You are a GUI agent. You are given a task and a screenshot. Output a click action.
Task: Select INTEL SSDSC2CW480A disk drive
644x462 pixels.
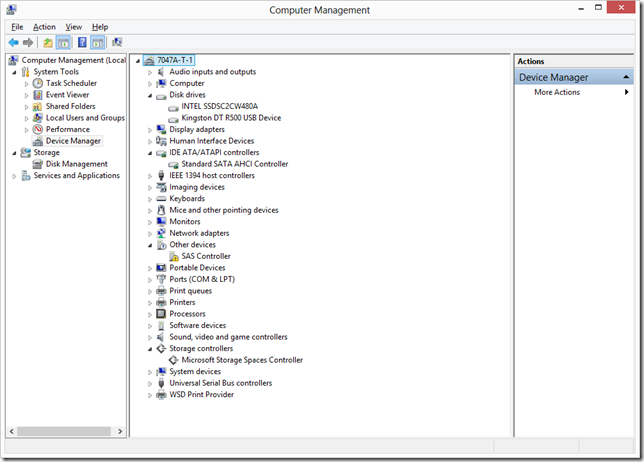tap(220, 106)
